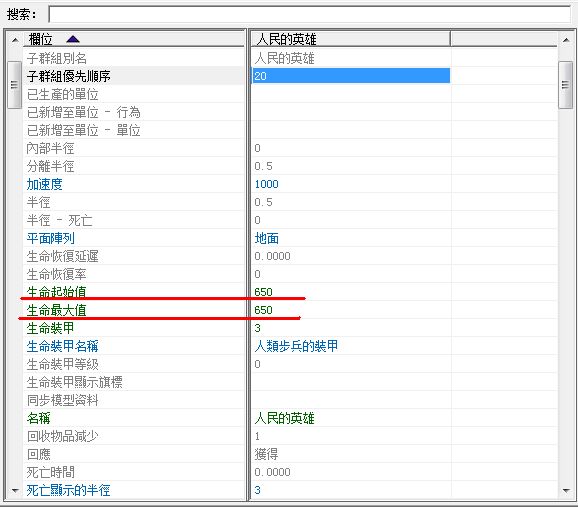The image size is (578, 507).
Task: Select the 分離半徑 field
Action: (133, 166)
